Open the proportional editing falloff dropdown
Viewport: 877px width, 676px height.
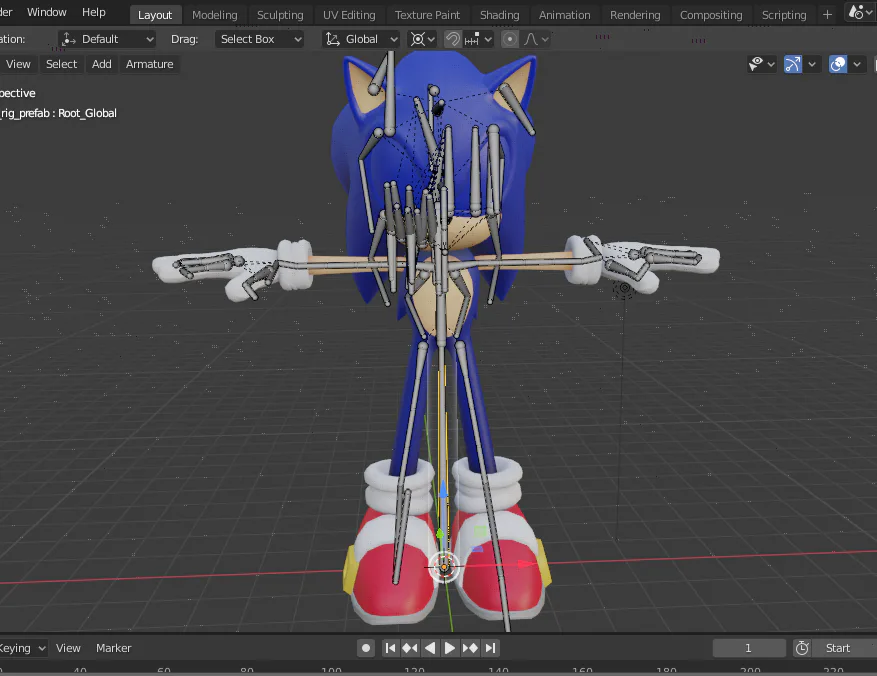click(x=536, y=39)
